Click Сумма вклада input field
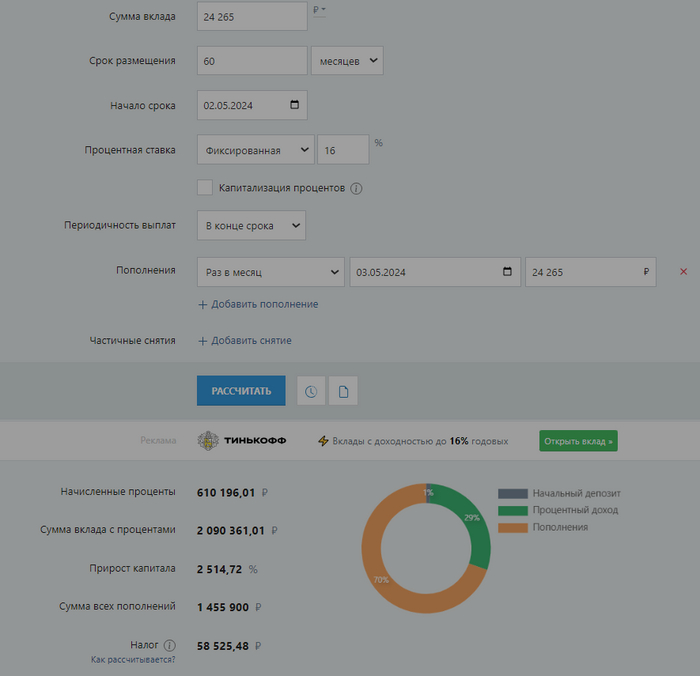Screen dimensions: 700x676 pos(252,16)
